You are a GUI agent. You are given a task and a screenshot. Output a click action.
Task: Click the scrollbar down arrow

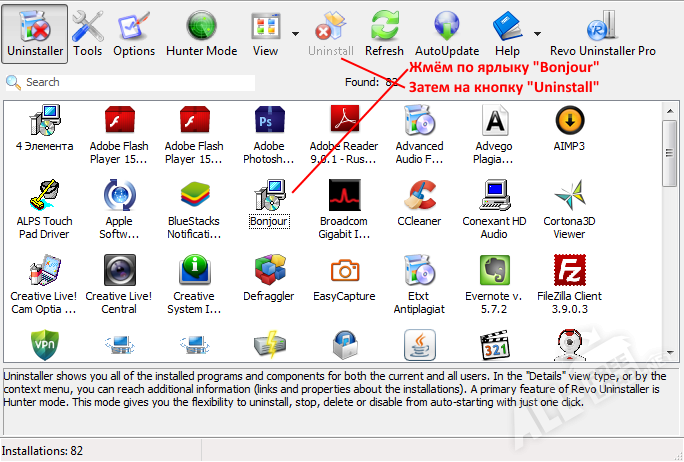[x=672, y=354]
